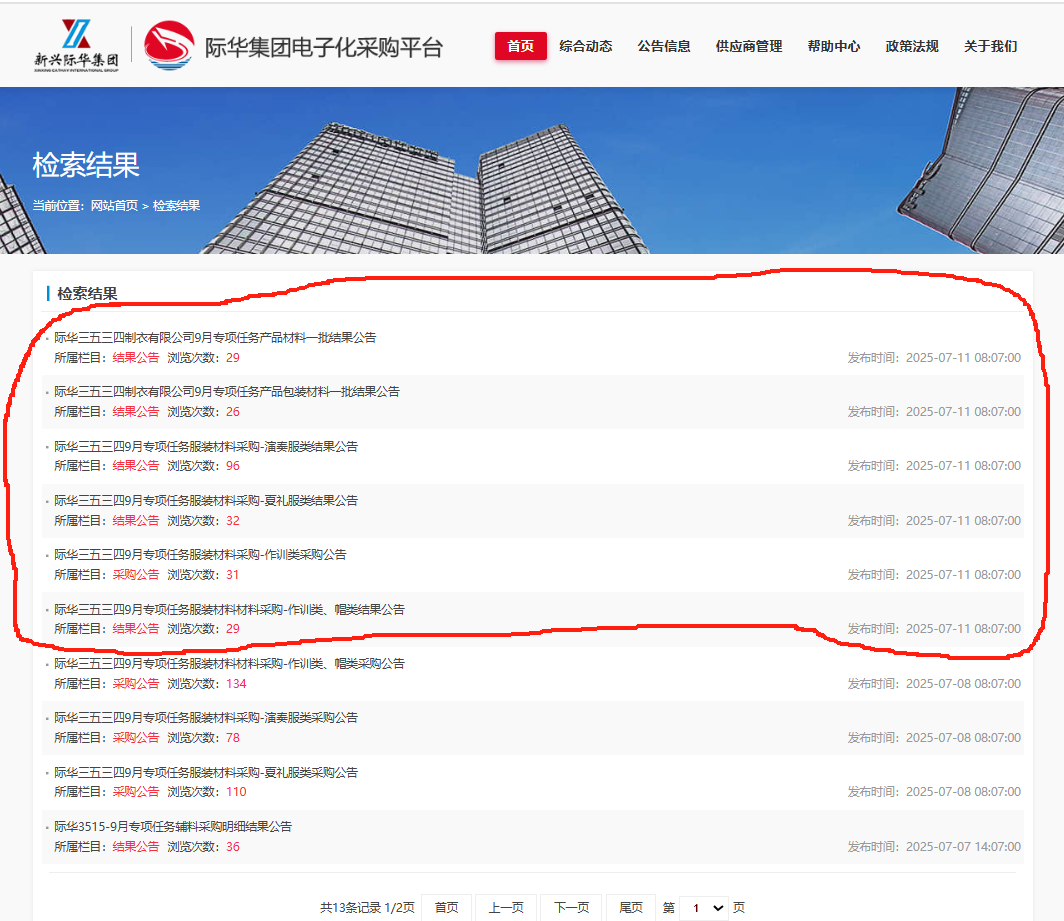Click publish time 2025-07-07 14:07:00
Viewport: 1064px width, 921px height.
[963, 846]
